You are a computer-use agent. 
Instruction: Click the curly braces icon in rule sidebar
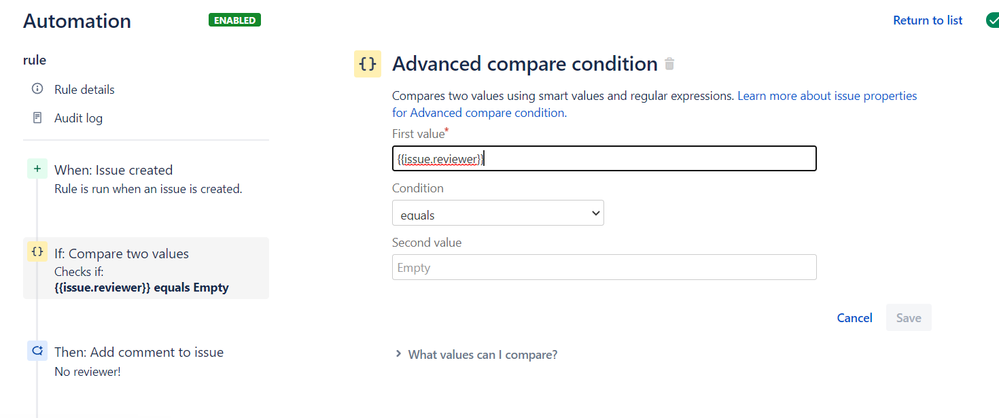[x=37, y=252]
